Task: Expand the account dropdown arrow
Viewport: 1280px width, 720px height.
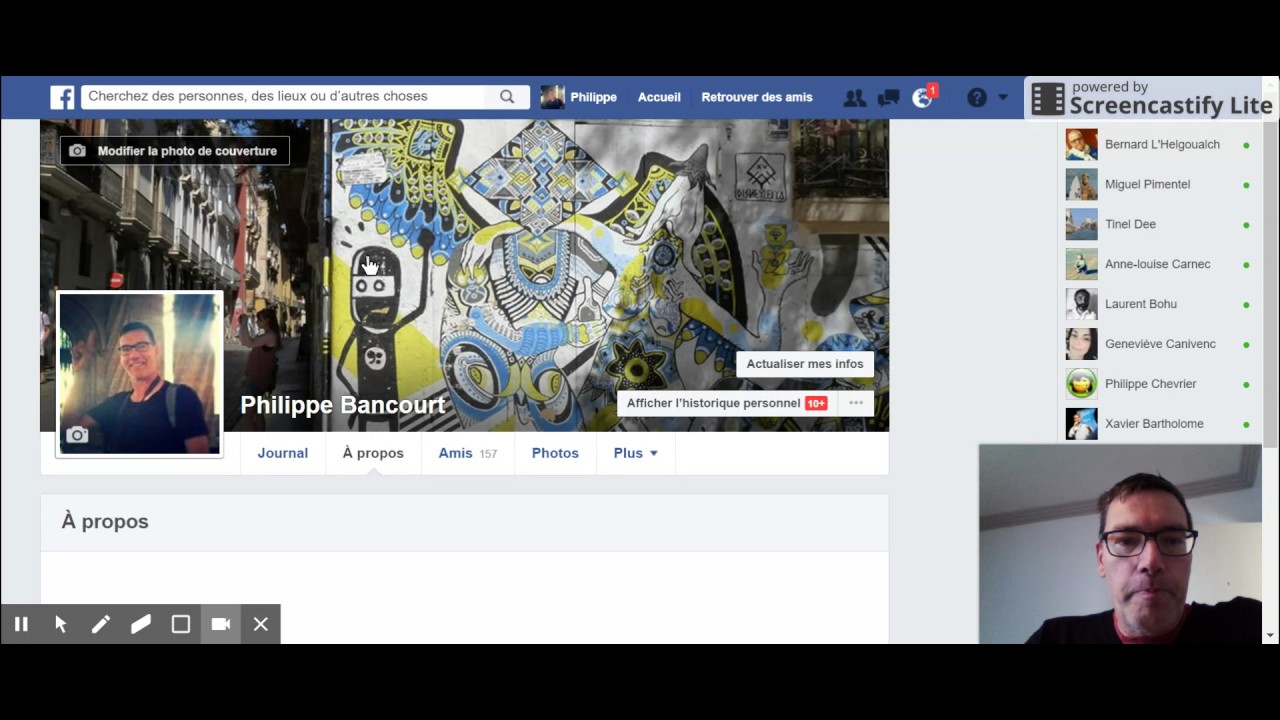Action: pyautogui.click(x=1003, y=97)
